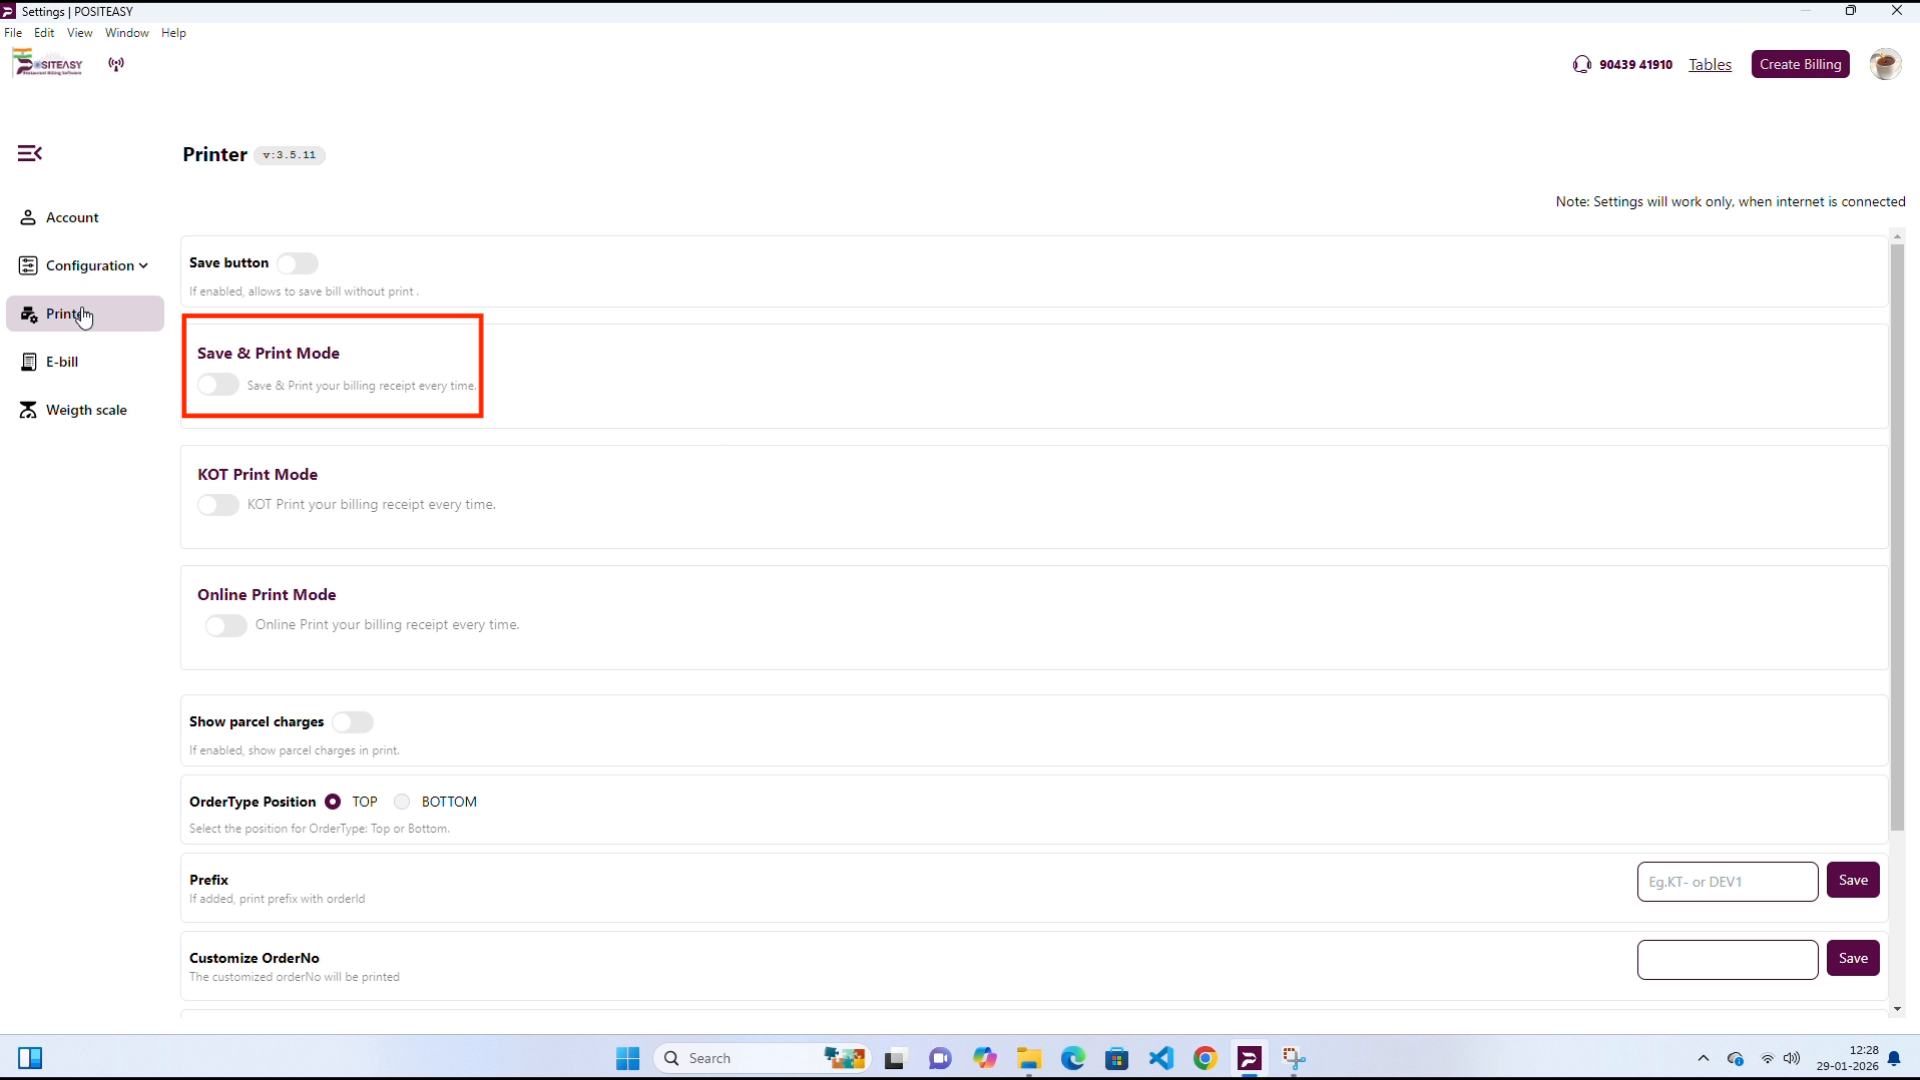This screenshot has height=1080, width=1920.
Task: Open Weigth scale settings
Action: [x=86, y=410]
